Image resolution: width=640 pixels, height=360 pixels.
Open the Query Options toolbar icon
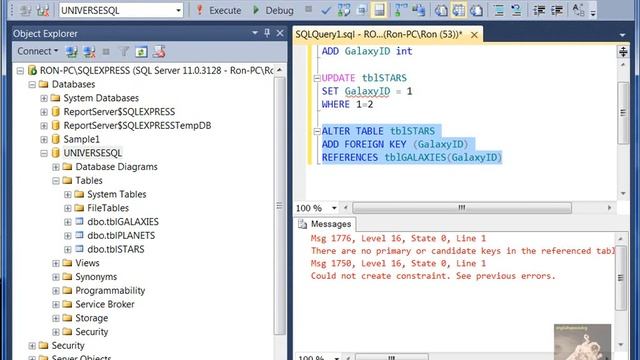(x=361, y=10)
